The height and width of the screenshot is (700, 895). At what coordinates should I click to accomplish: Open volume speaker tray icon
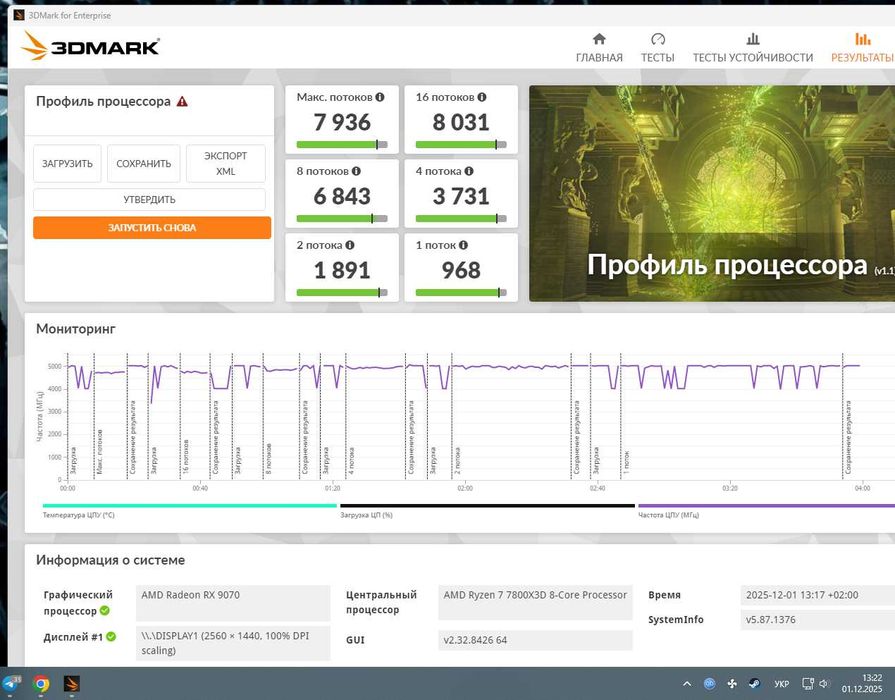click(x=824, y=683)
